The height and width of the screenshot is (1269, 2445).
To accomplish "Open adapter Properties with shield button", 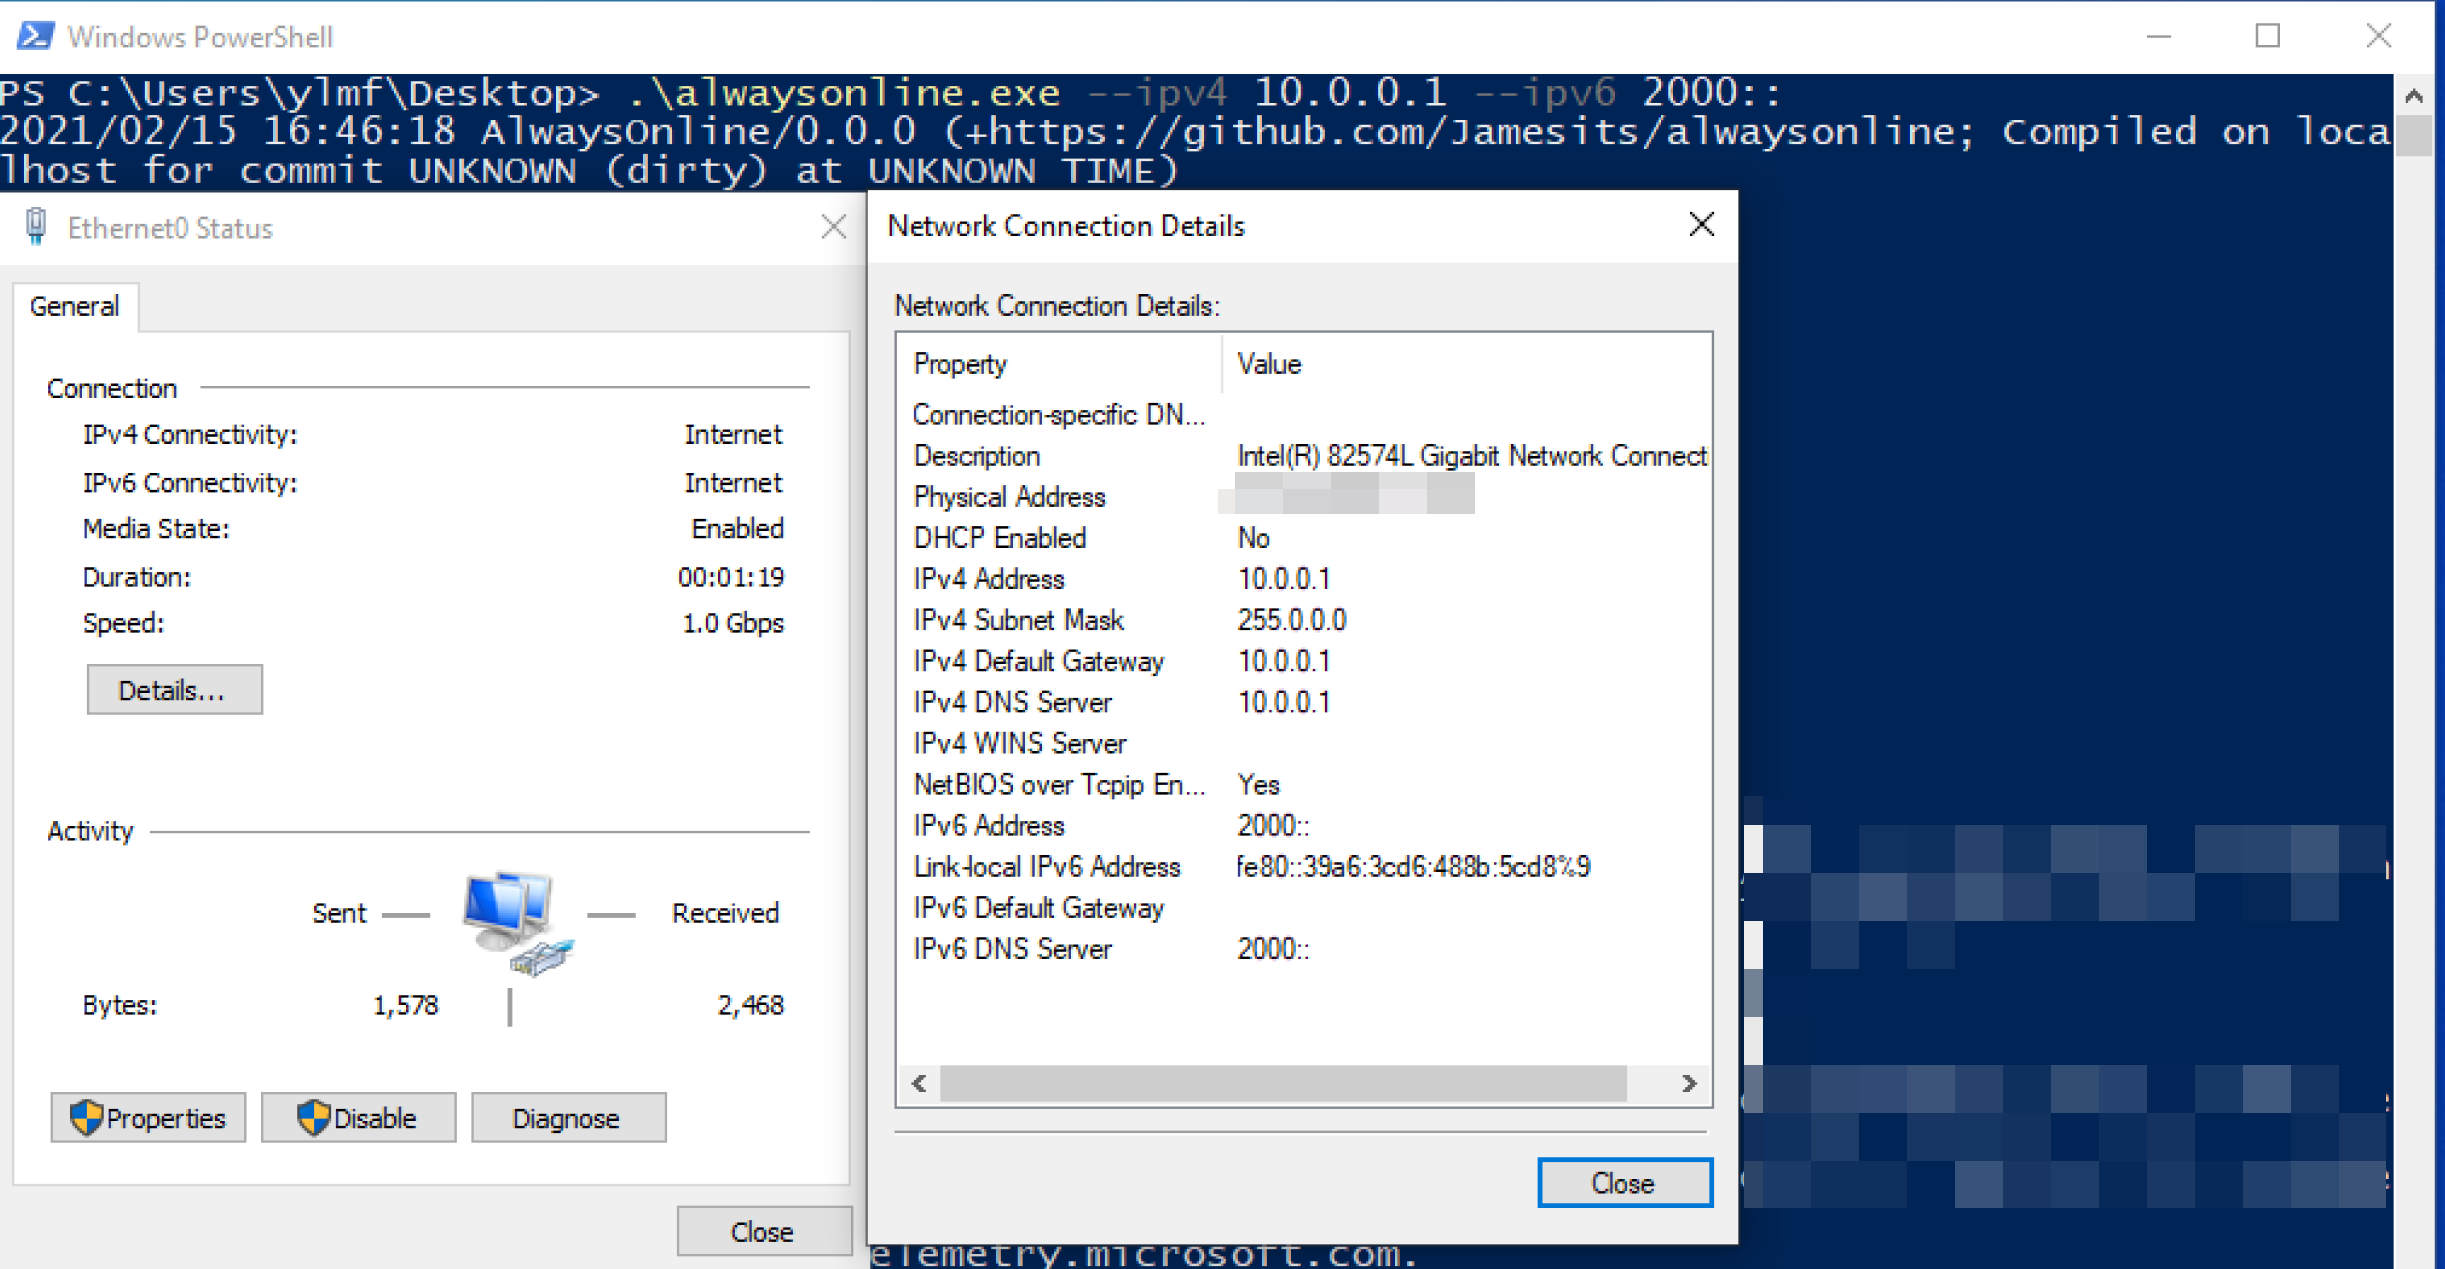I will click(x=148, y=1117).
